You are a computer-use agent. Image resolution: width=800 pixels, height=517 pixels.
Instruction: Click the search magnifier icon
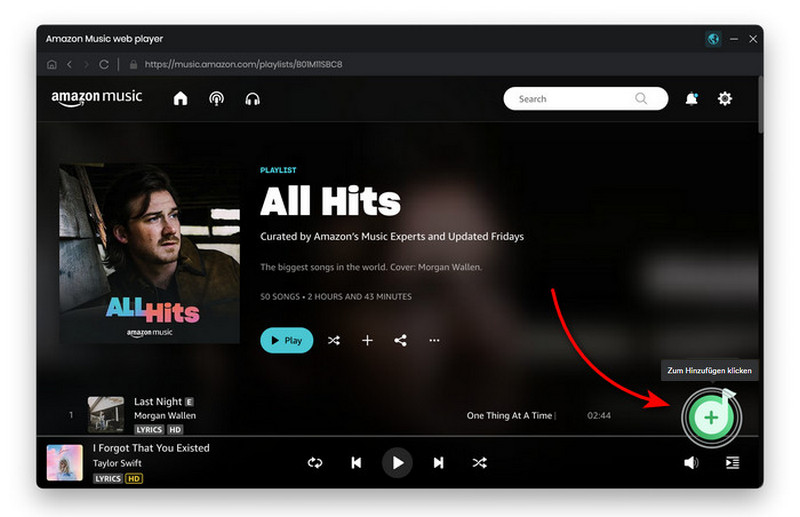(x=641, y=99)
